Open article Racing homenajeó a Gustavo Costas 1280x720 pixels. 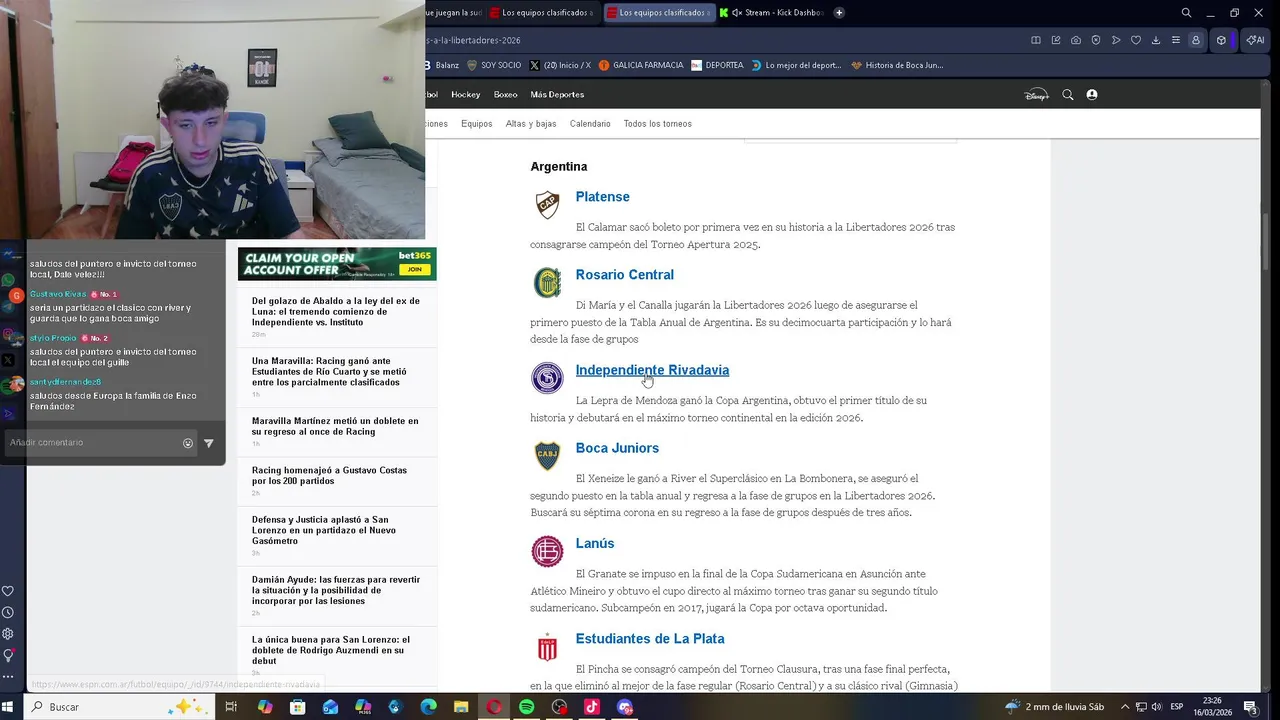tap(330, 475)
